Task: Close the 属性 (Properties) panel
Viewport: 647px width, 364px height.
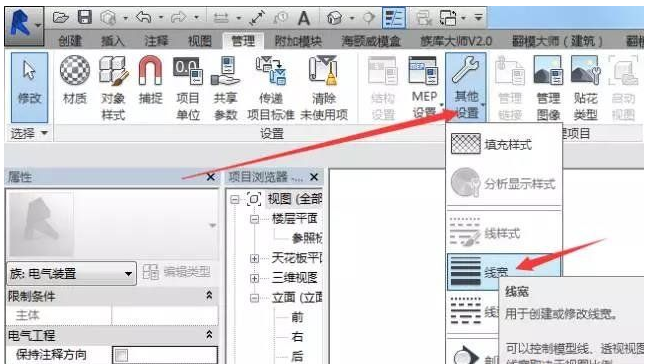Action: [x=210, y=177]
